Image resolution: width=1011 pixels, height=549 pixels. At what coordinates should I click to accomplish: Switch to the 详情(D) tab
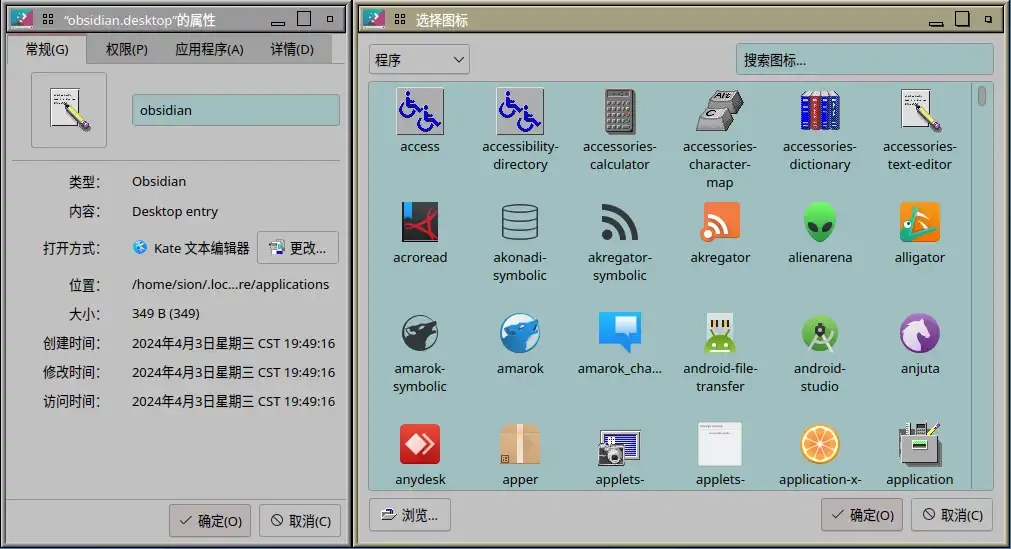point(292,49)
